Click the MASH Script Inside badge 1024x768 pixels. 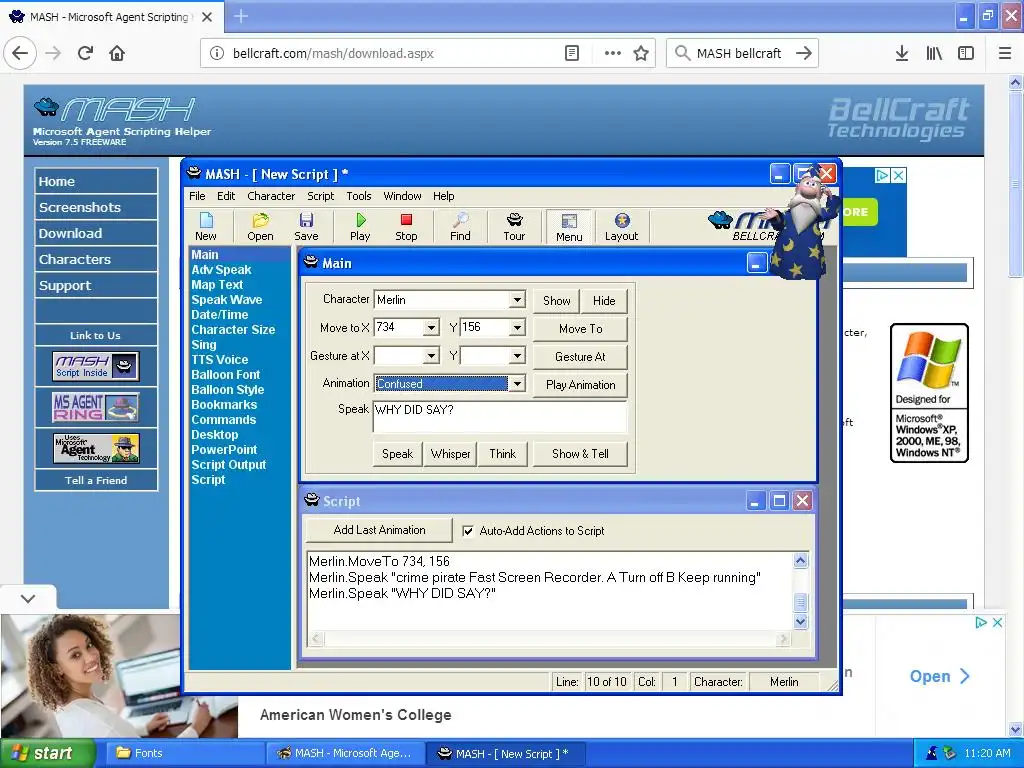pyautogui.click(x=95, y=366)
